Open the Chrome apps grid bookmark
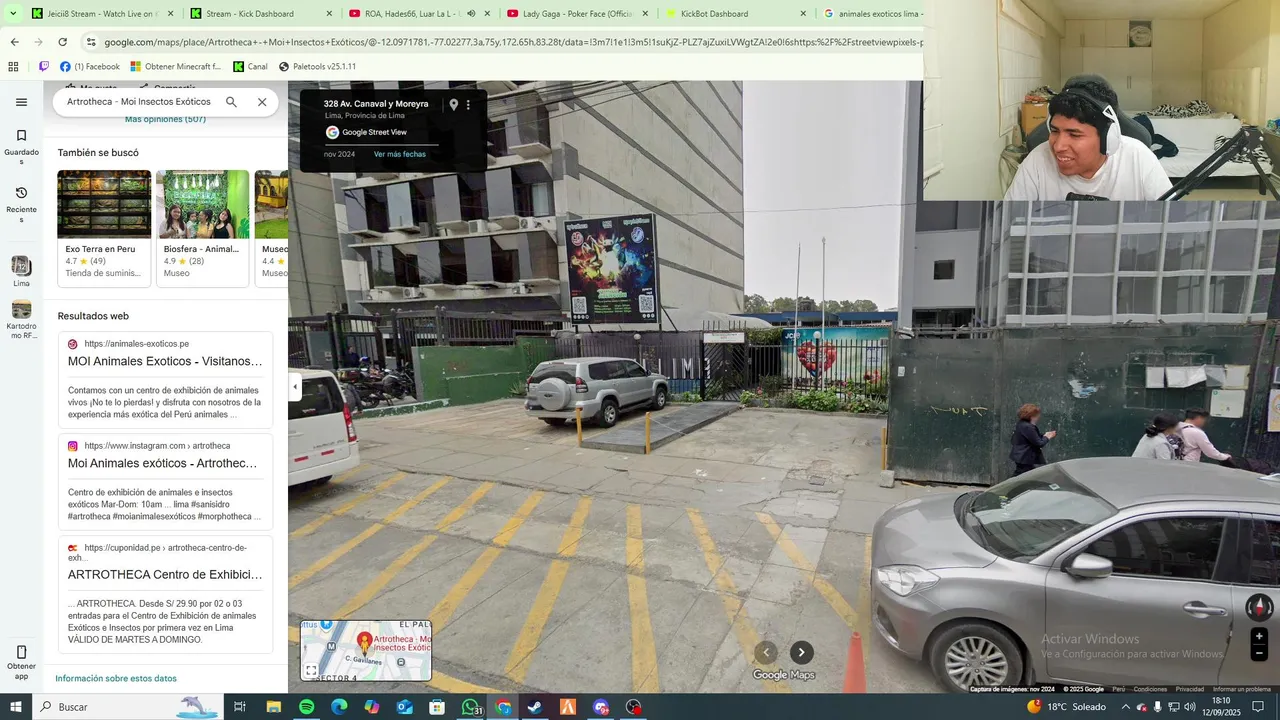1280x720 pixels. (13, 67)
